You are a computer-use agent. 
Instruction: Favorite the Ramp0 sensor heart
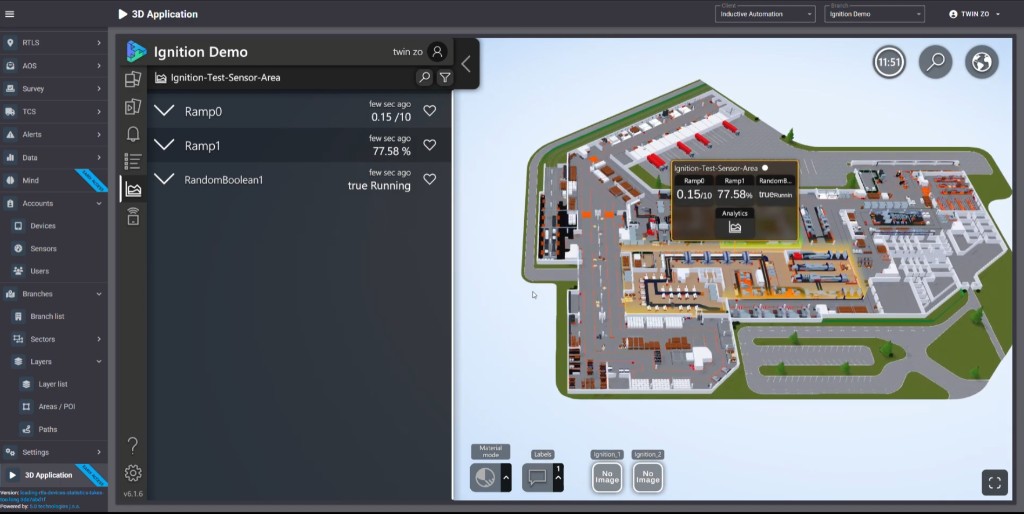tap(430, 110)
